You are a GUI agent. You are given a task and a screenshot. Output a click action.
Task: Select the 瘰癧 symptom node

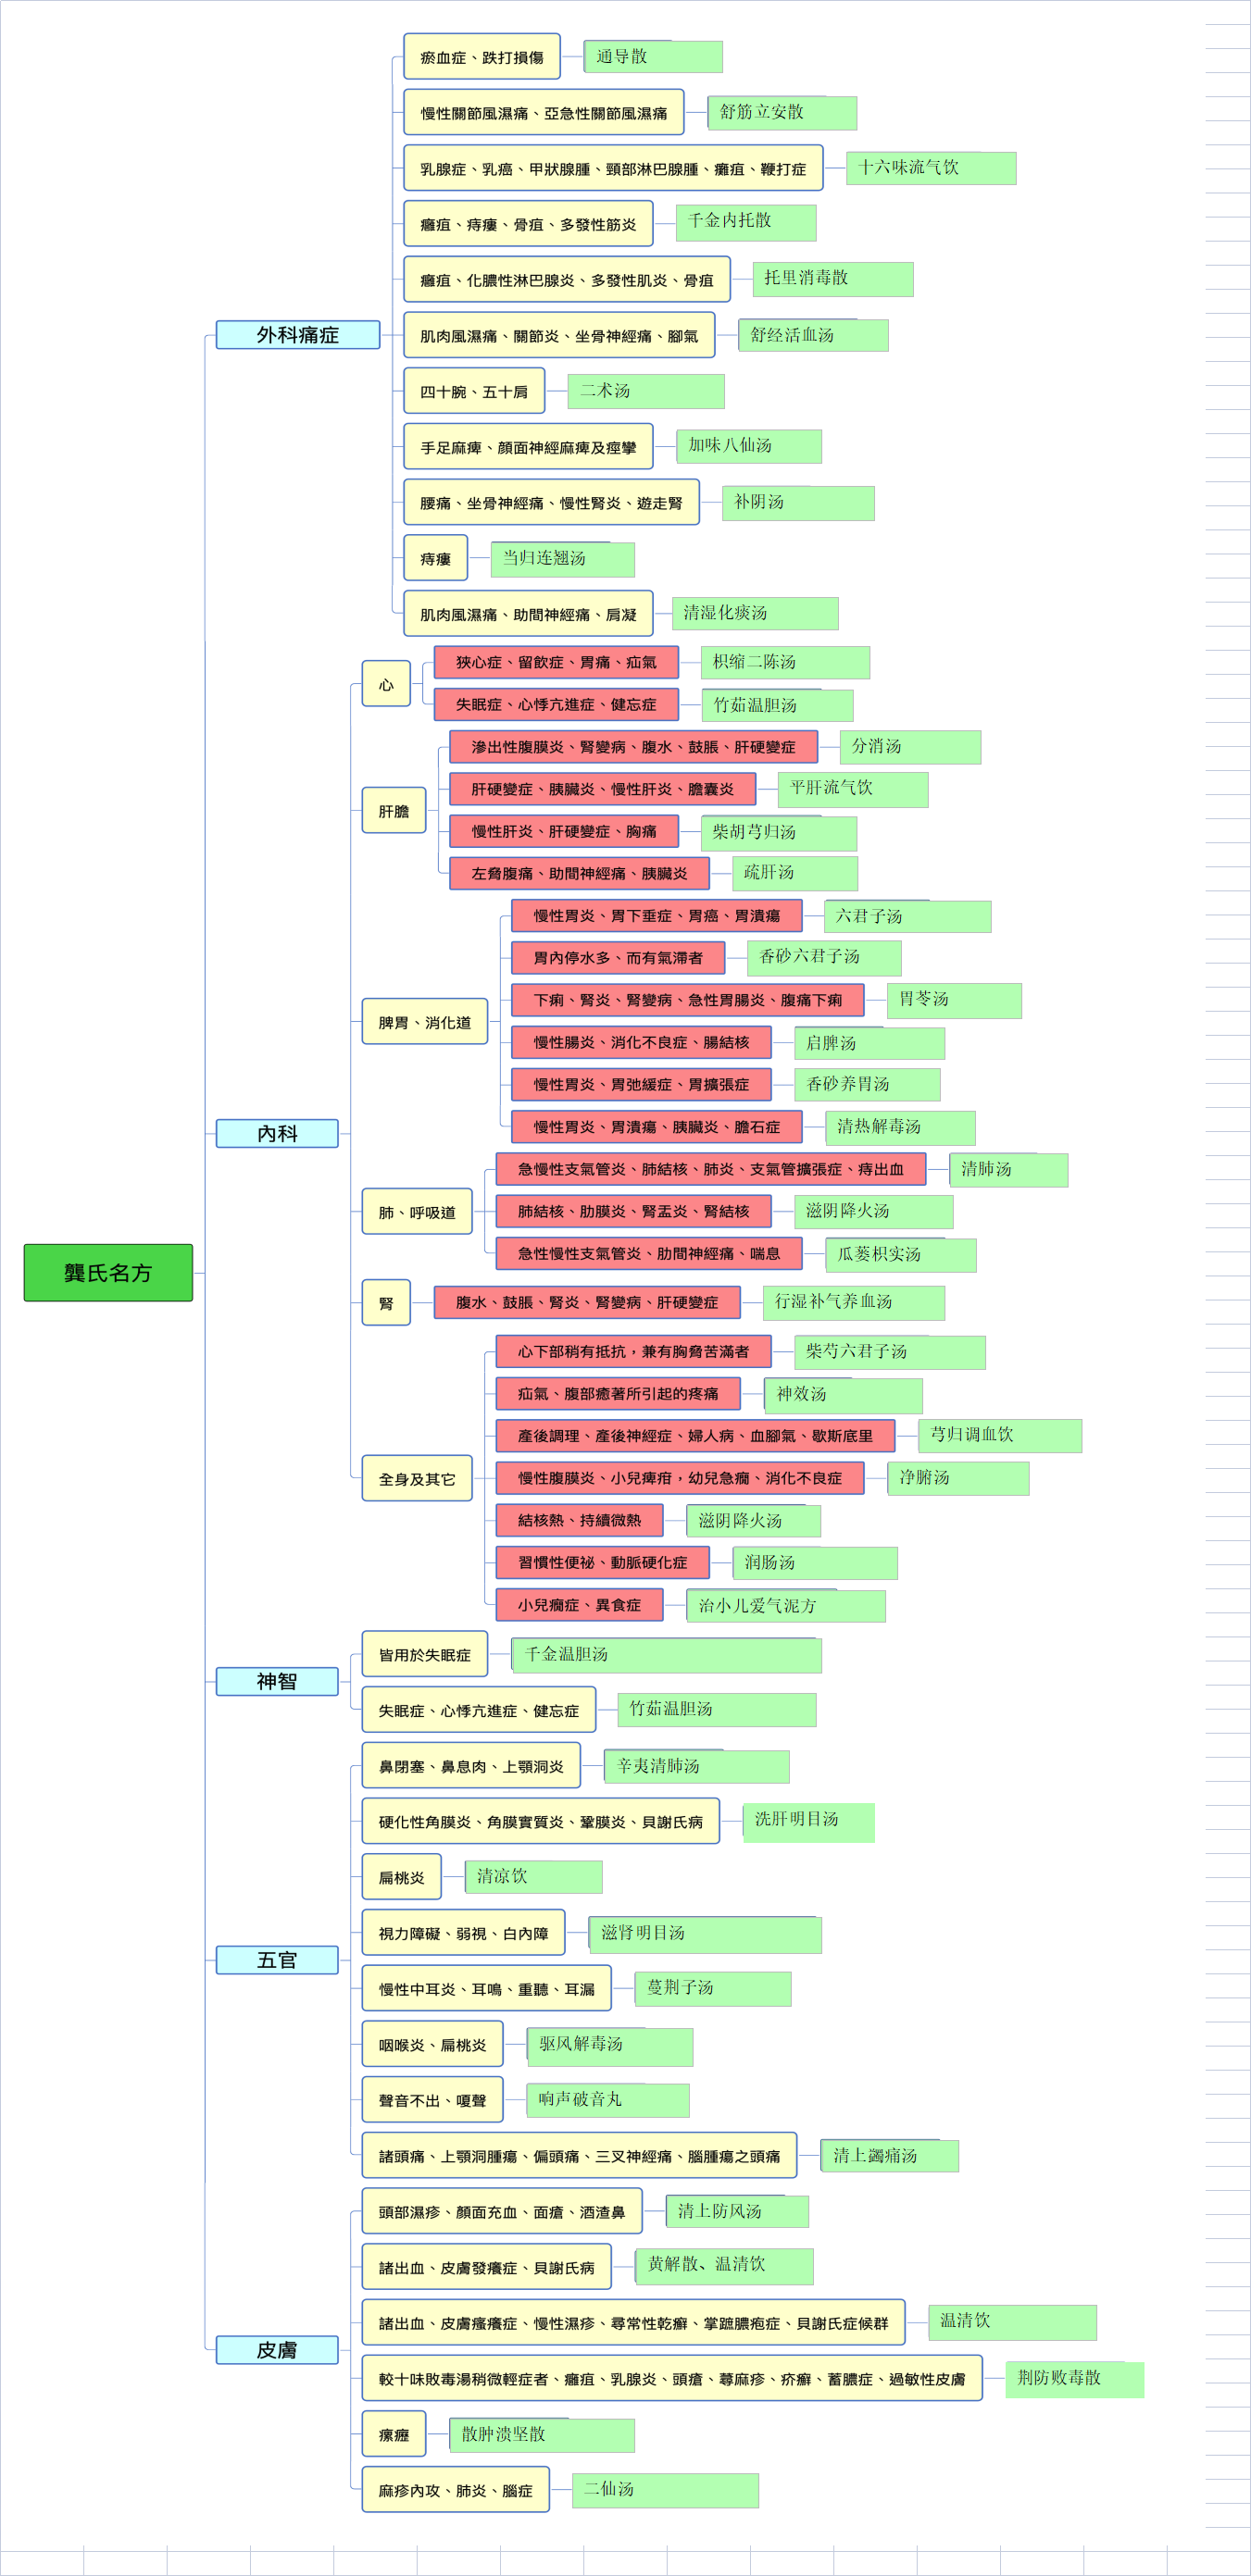pos(394,2434)
